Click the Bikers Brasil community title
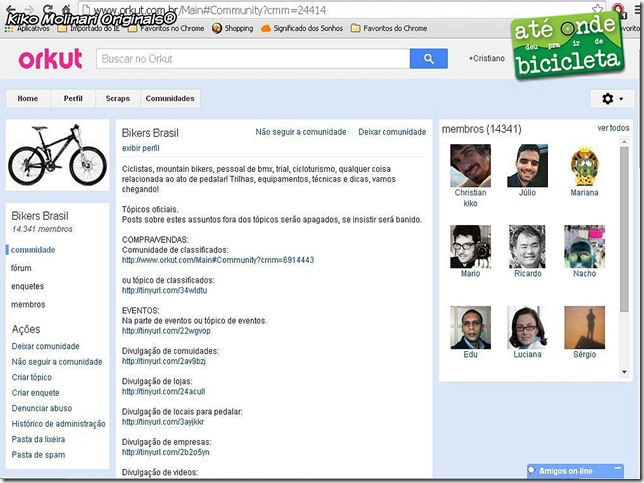This screenshot has height=483, width=644. tap(150, 133)
